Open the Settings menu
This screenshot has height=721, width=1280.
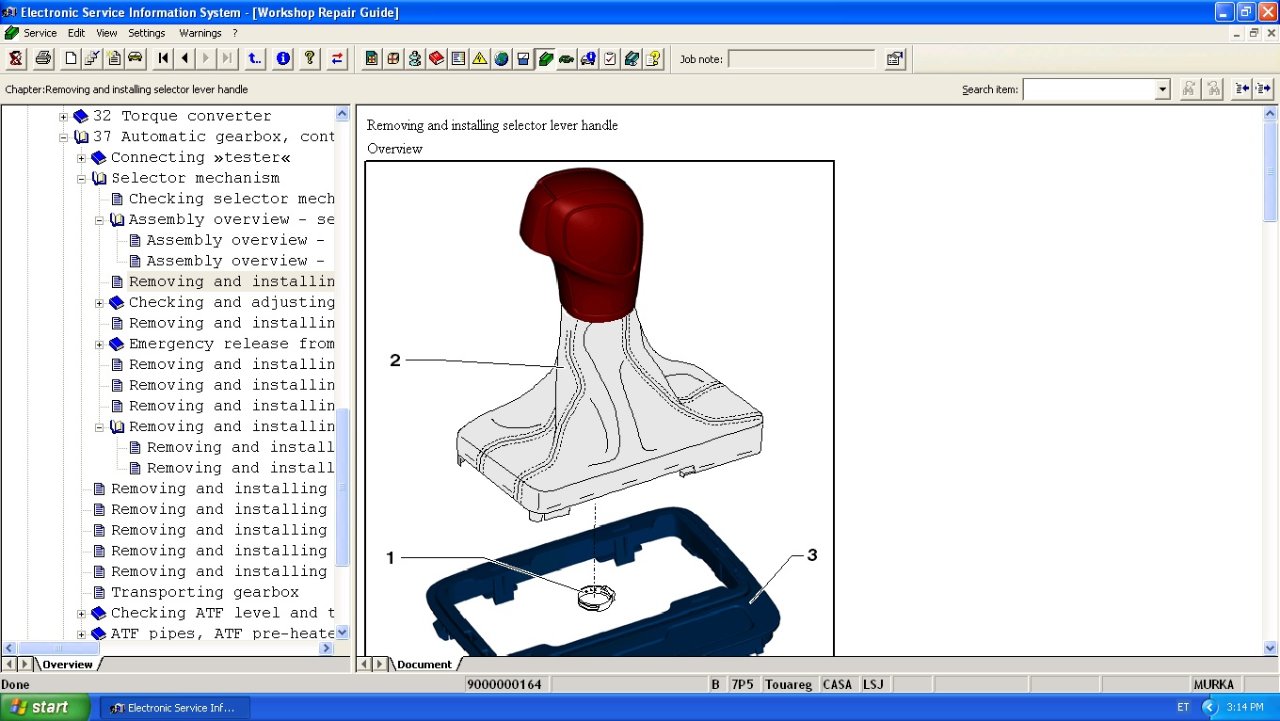[147, 33]
